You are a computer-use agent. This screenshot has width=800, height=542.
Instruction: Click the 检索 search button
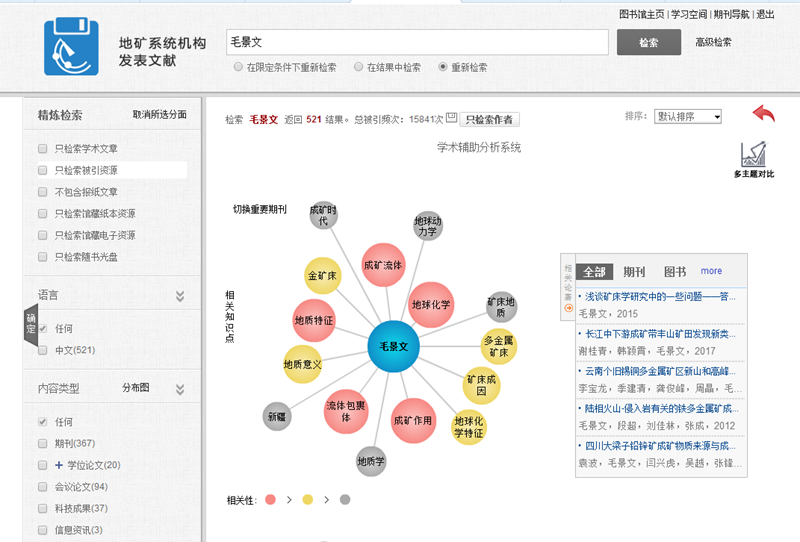pos(648,43)
